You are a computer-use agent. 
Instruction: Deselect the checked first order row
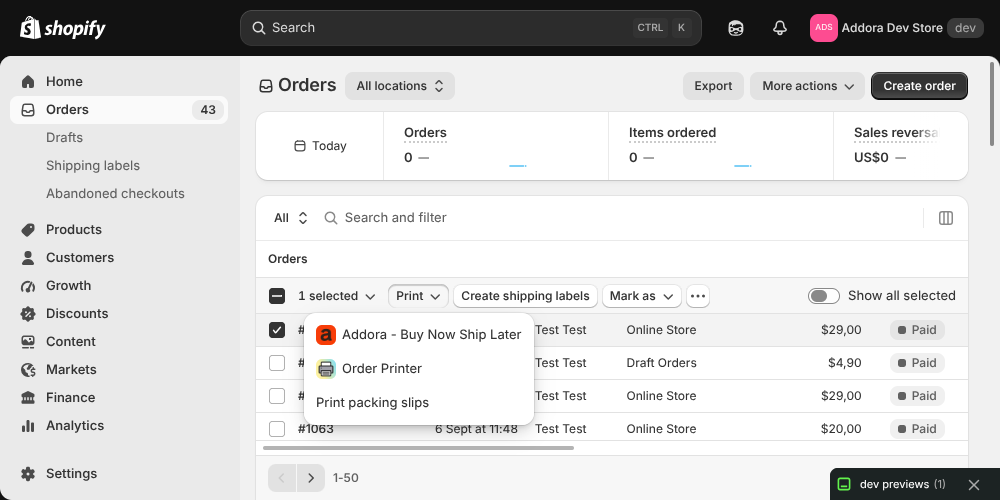pos(277,330)
